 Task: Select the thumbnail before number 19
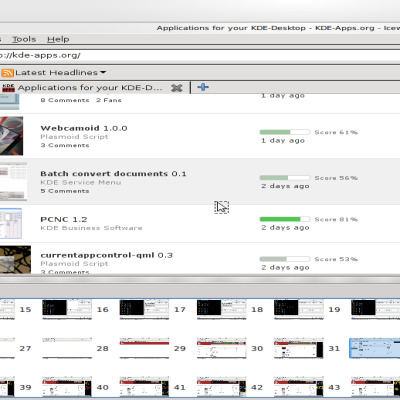(299, 309)
